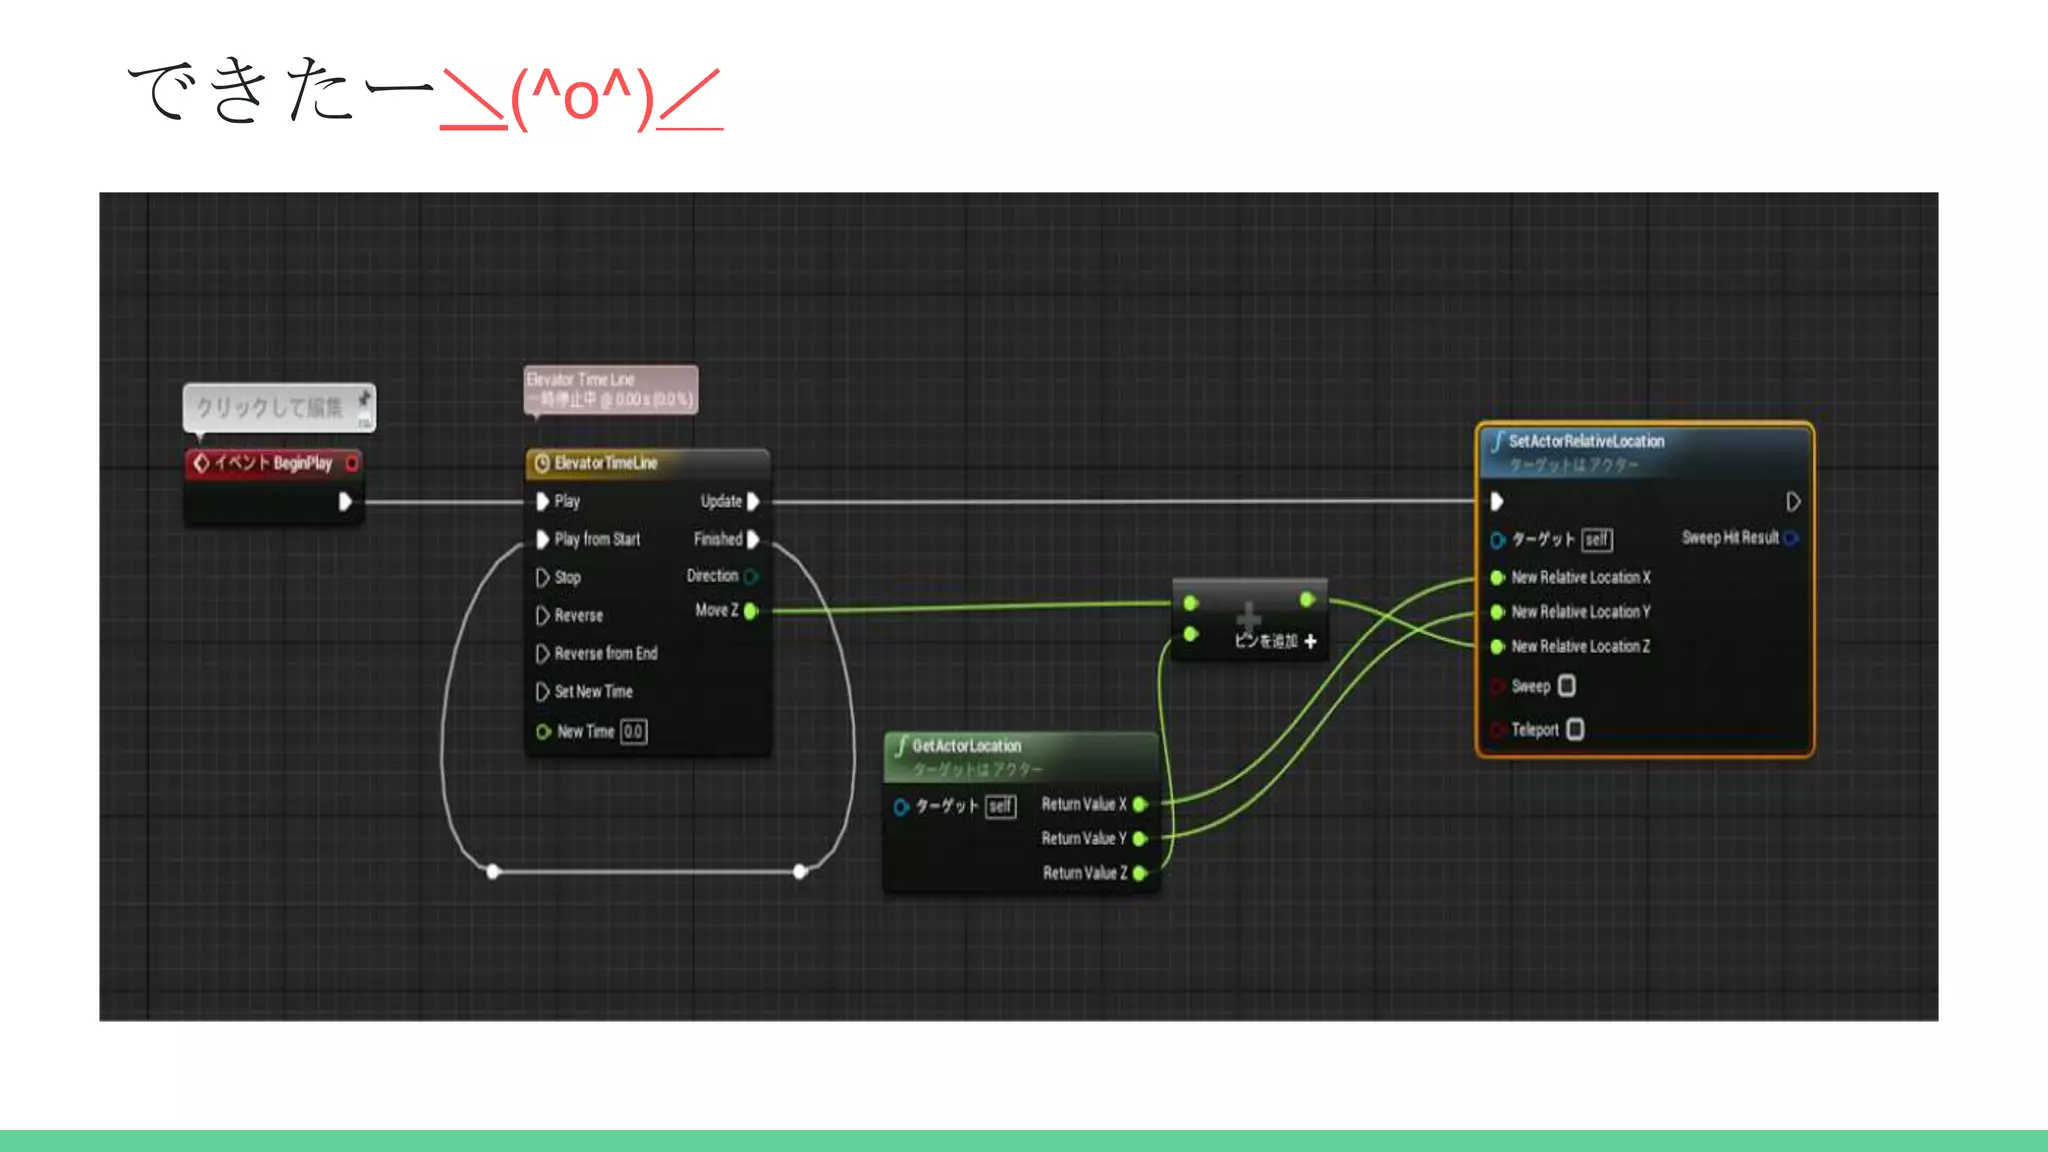Click the Update output execution pin
The width and height of the screenshot is (2048, 1152).
753,501
